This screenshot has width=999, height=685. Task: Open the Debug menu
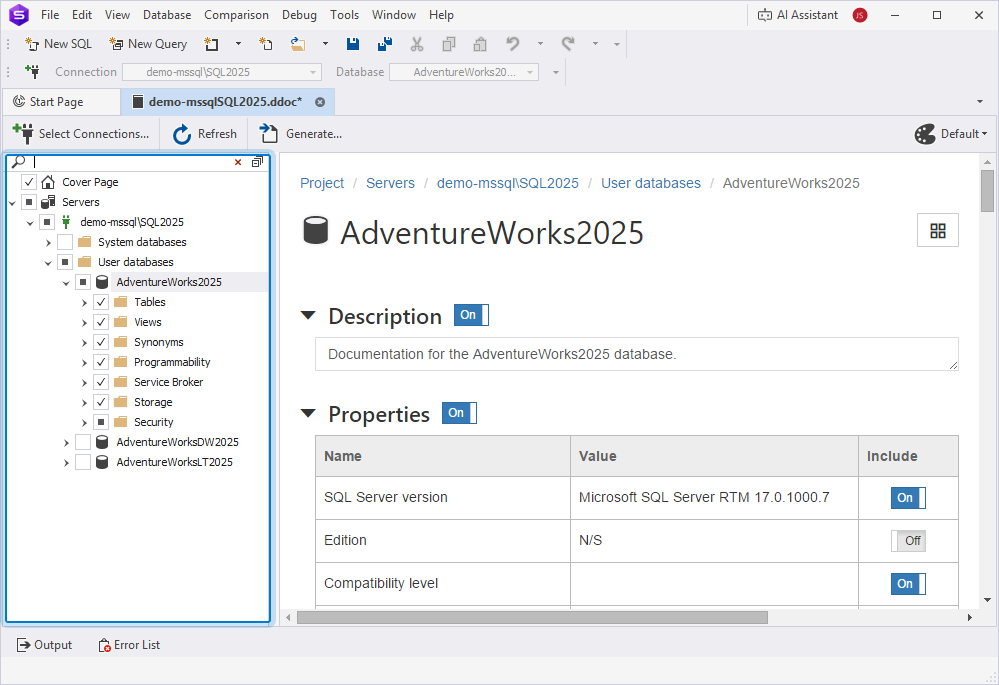tap(299, 15)
